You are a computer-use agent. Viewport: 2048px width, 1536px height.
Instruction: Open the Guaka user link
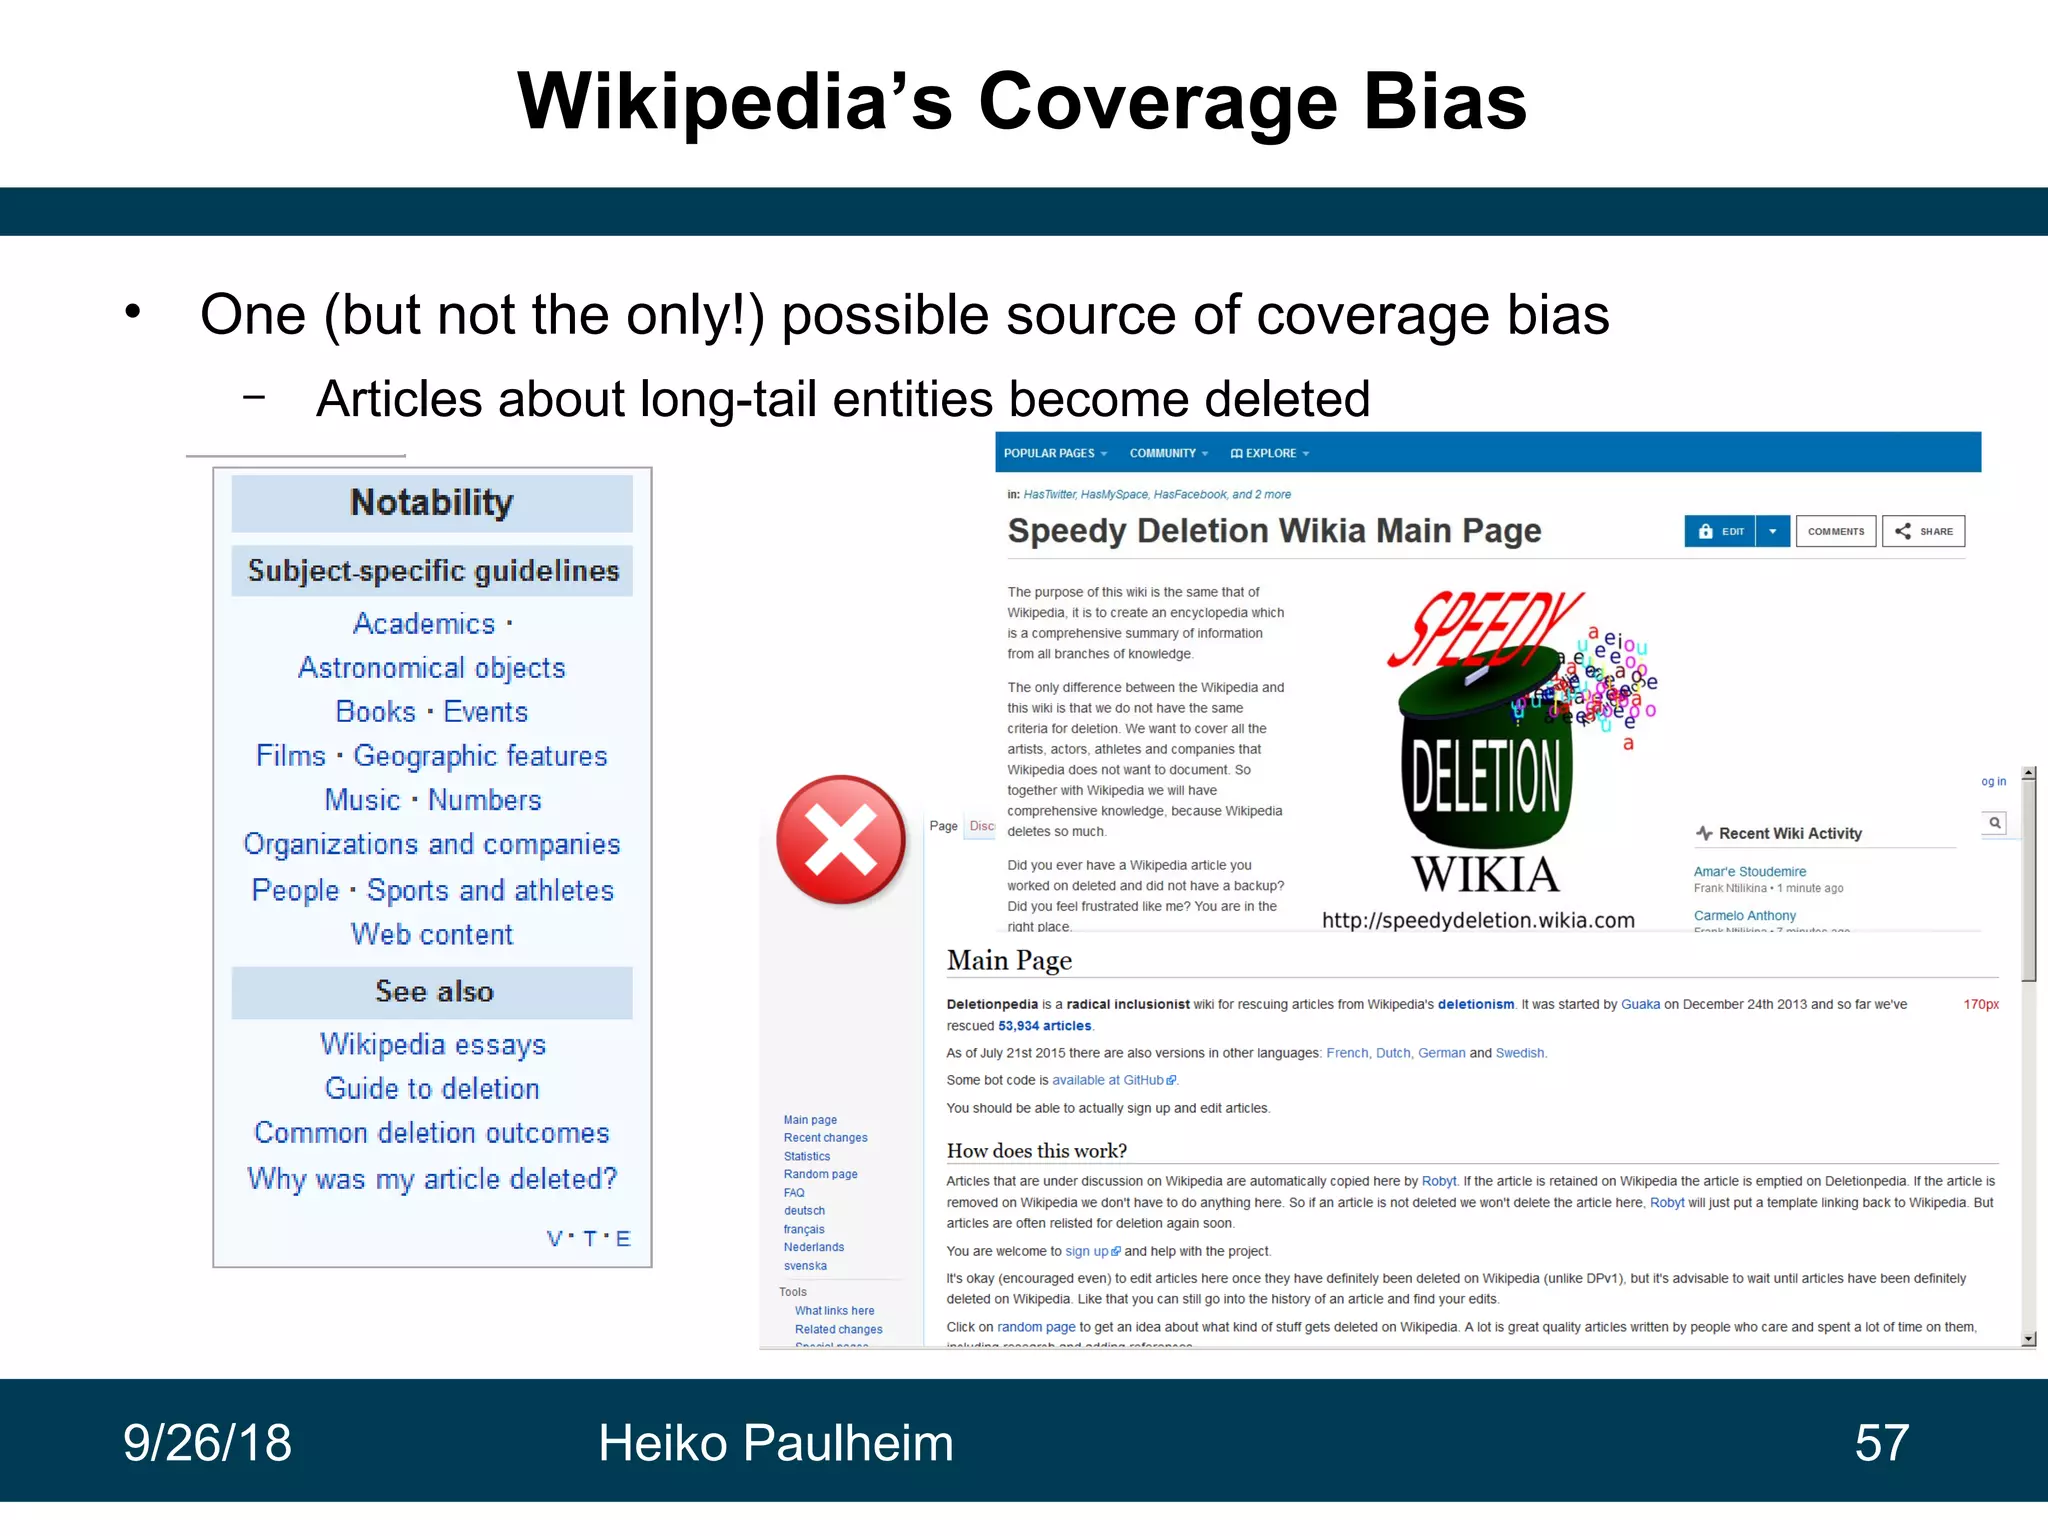[1640, 1004]
